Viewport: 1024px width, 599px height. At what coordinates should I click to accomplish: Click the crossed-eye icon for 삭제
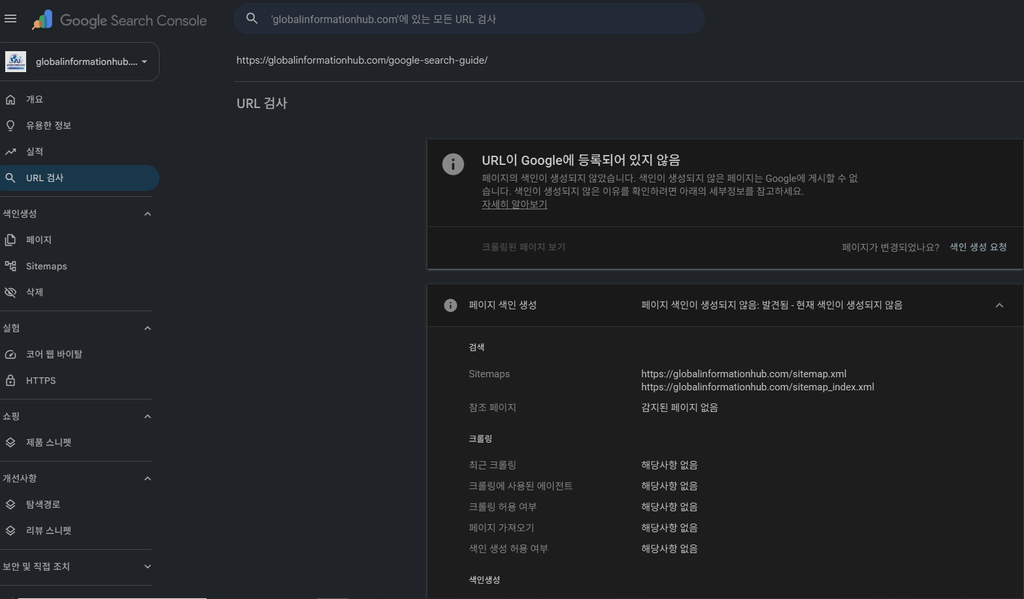coord(10,292)
